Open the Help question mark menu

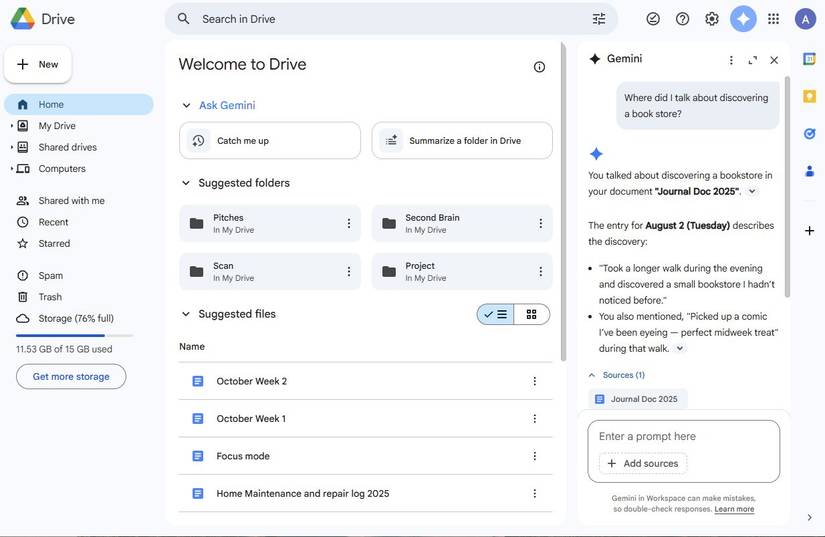(x=682, y=19)
